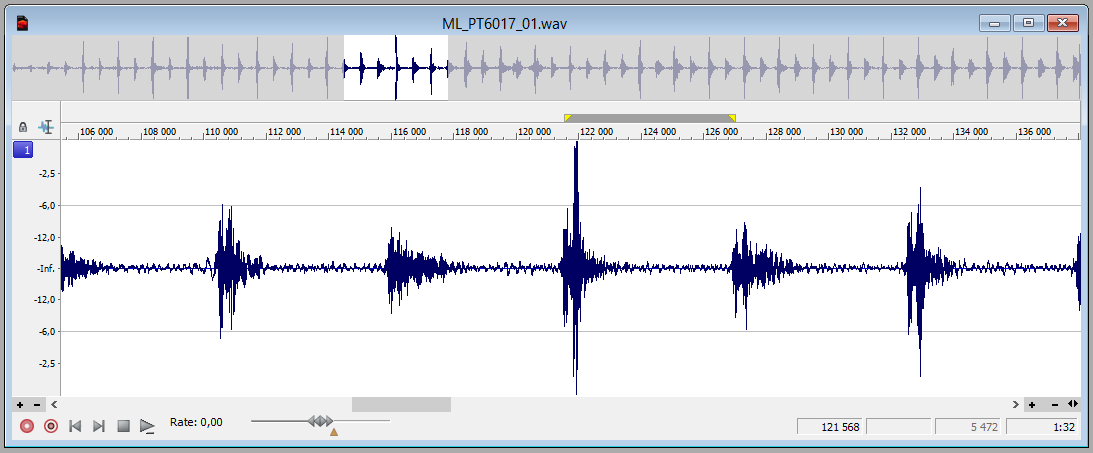Click the Record button

[x=27, y=426]
